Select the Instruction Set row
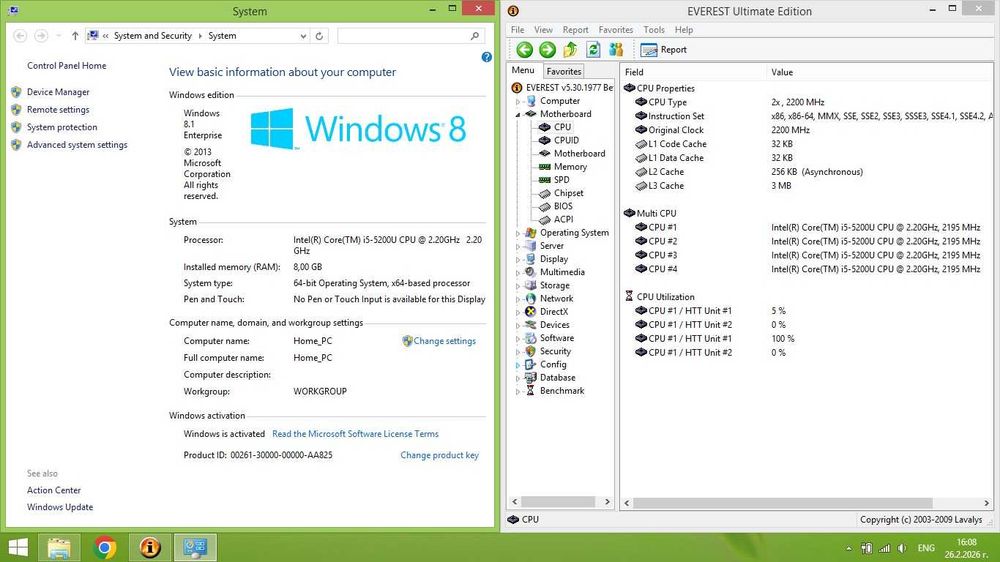The height and width of the screenshot is (562, 1000). pyautogui.click(x=807, y=116)
